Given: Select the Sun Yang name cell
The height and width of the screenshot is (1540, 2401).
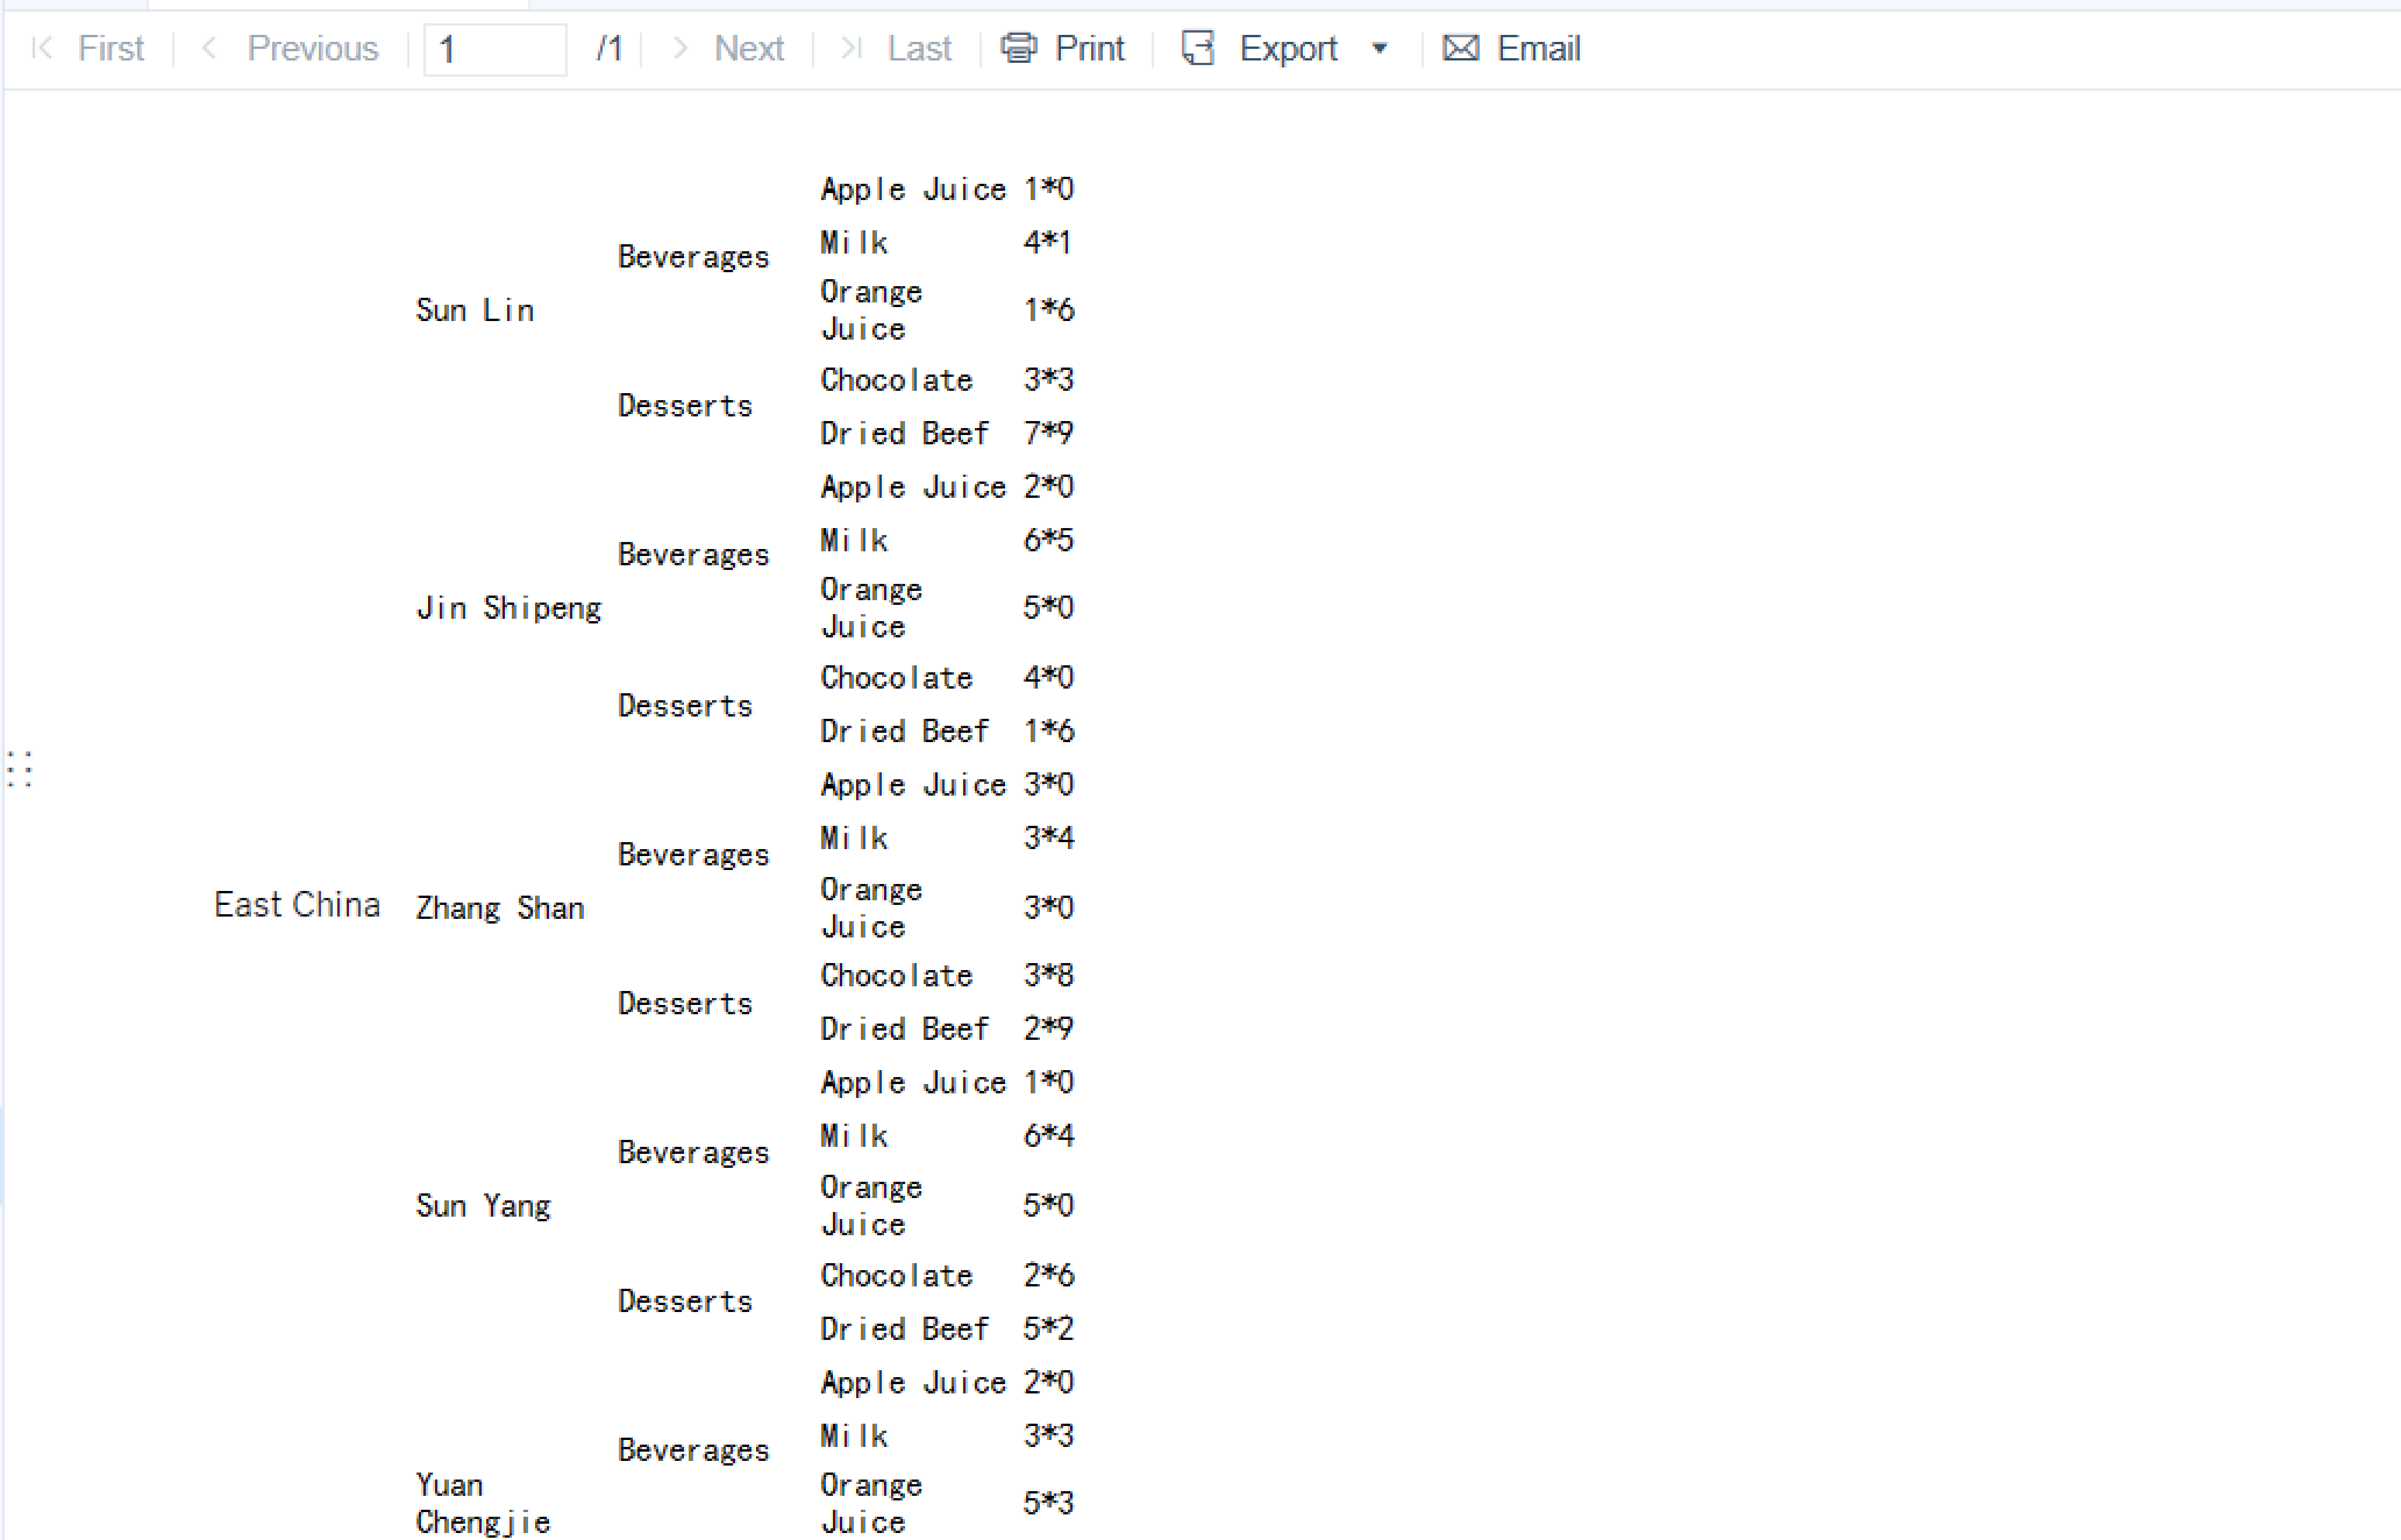Looking at the screenshot, I should 483,1206.
